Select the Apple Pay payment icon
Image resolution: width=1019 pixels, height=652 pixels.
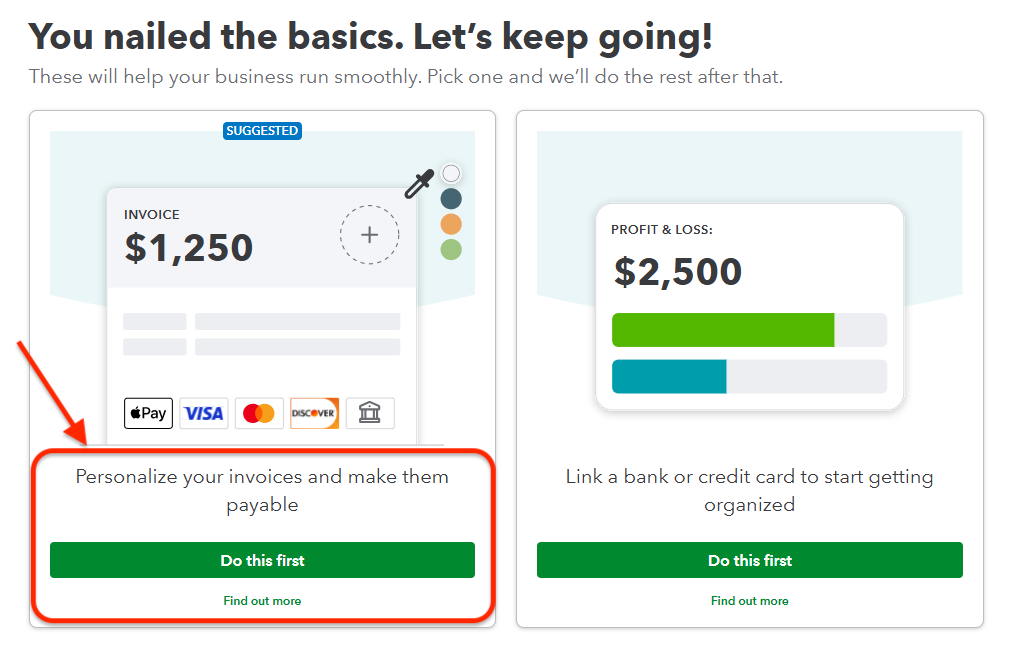tap(147, 412)
